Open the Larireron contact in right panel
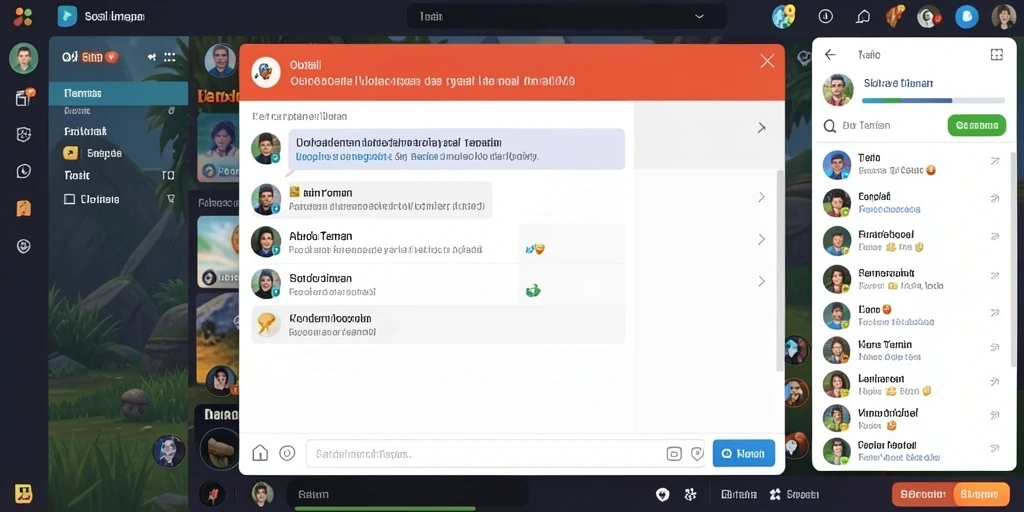The width and height of the screenshot is (1024, 512). coord(913,384)
